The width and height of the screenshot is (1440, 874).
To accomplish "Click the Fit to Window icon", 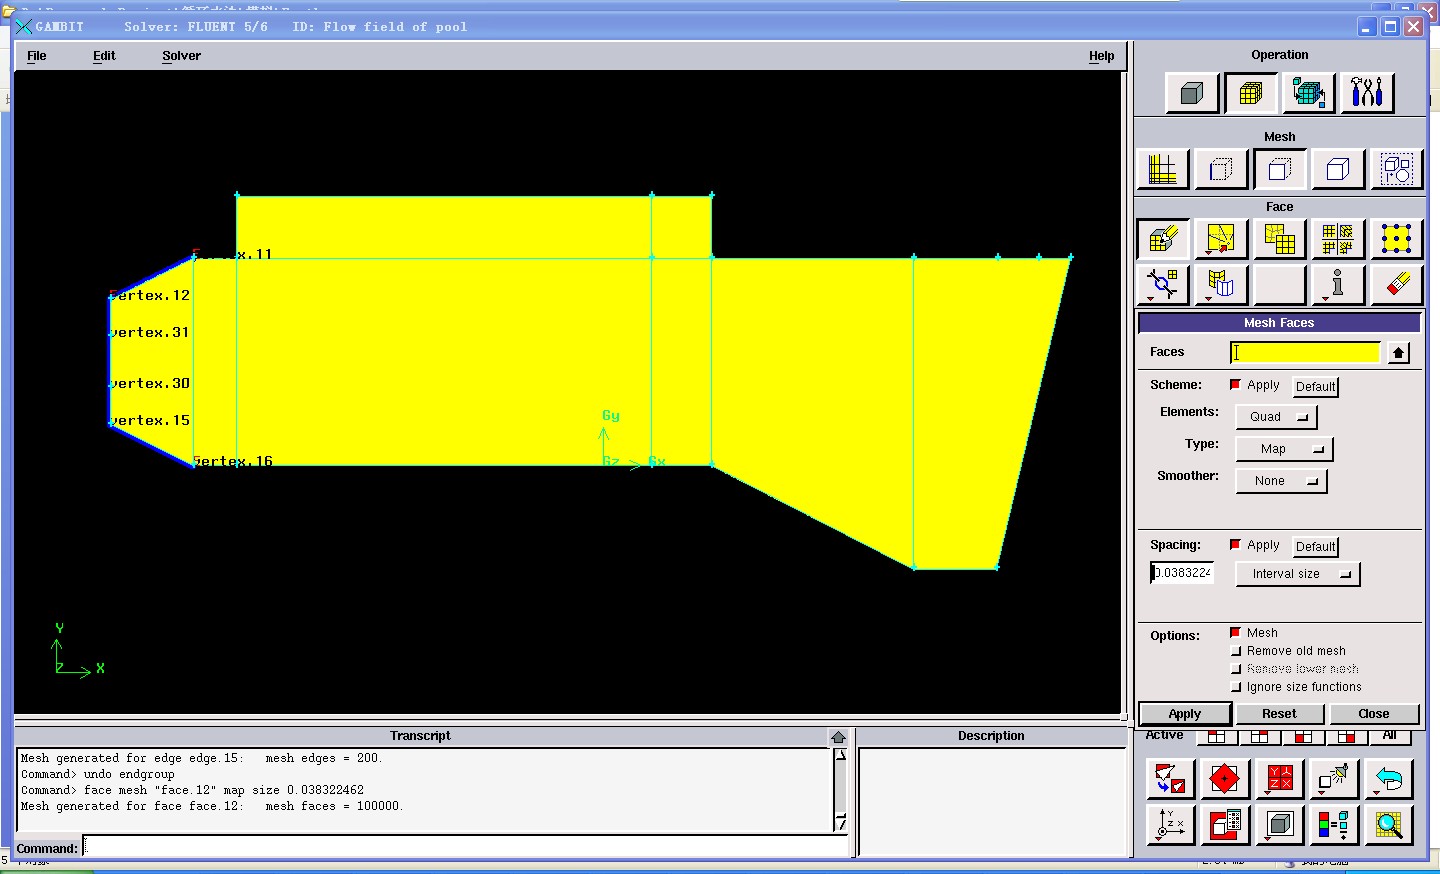I will (x=1169, y=779).
